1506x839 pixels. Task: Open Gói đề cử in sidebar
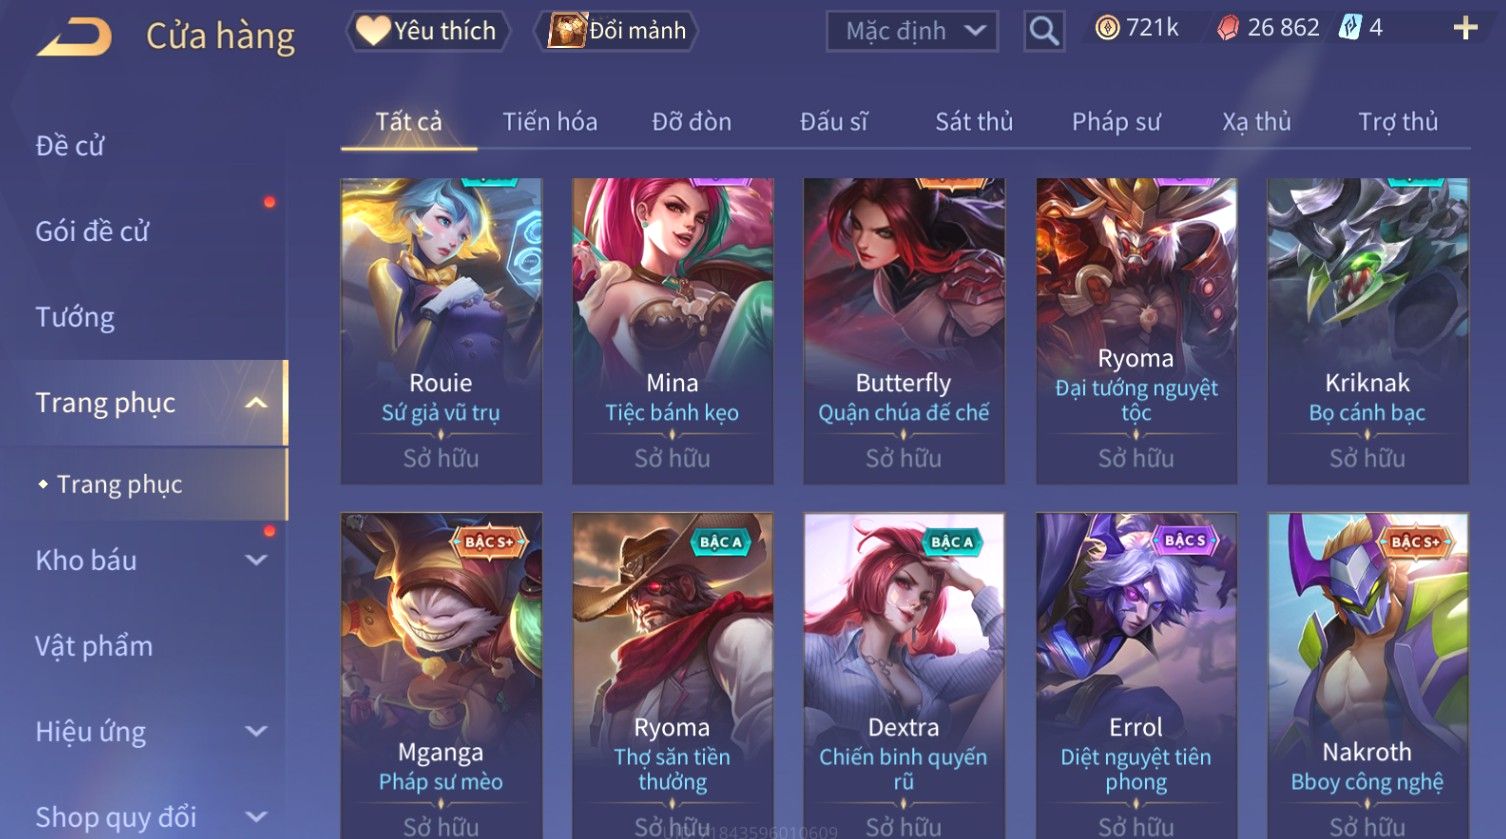click(x=92, y=231)
